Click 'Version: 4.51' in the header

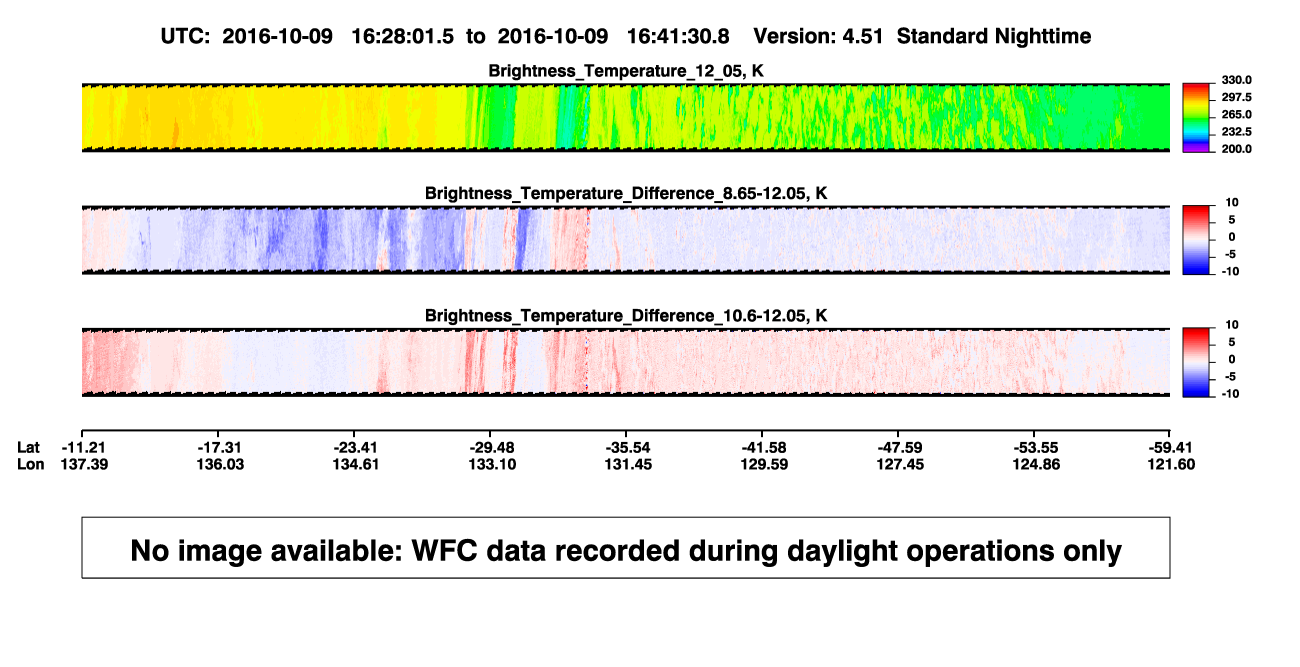click(818, 36)
